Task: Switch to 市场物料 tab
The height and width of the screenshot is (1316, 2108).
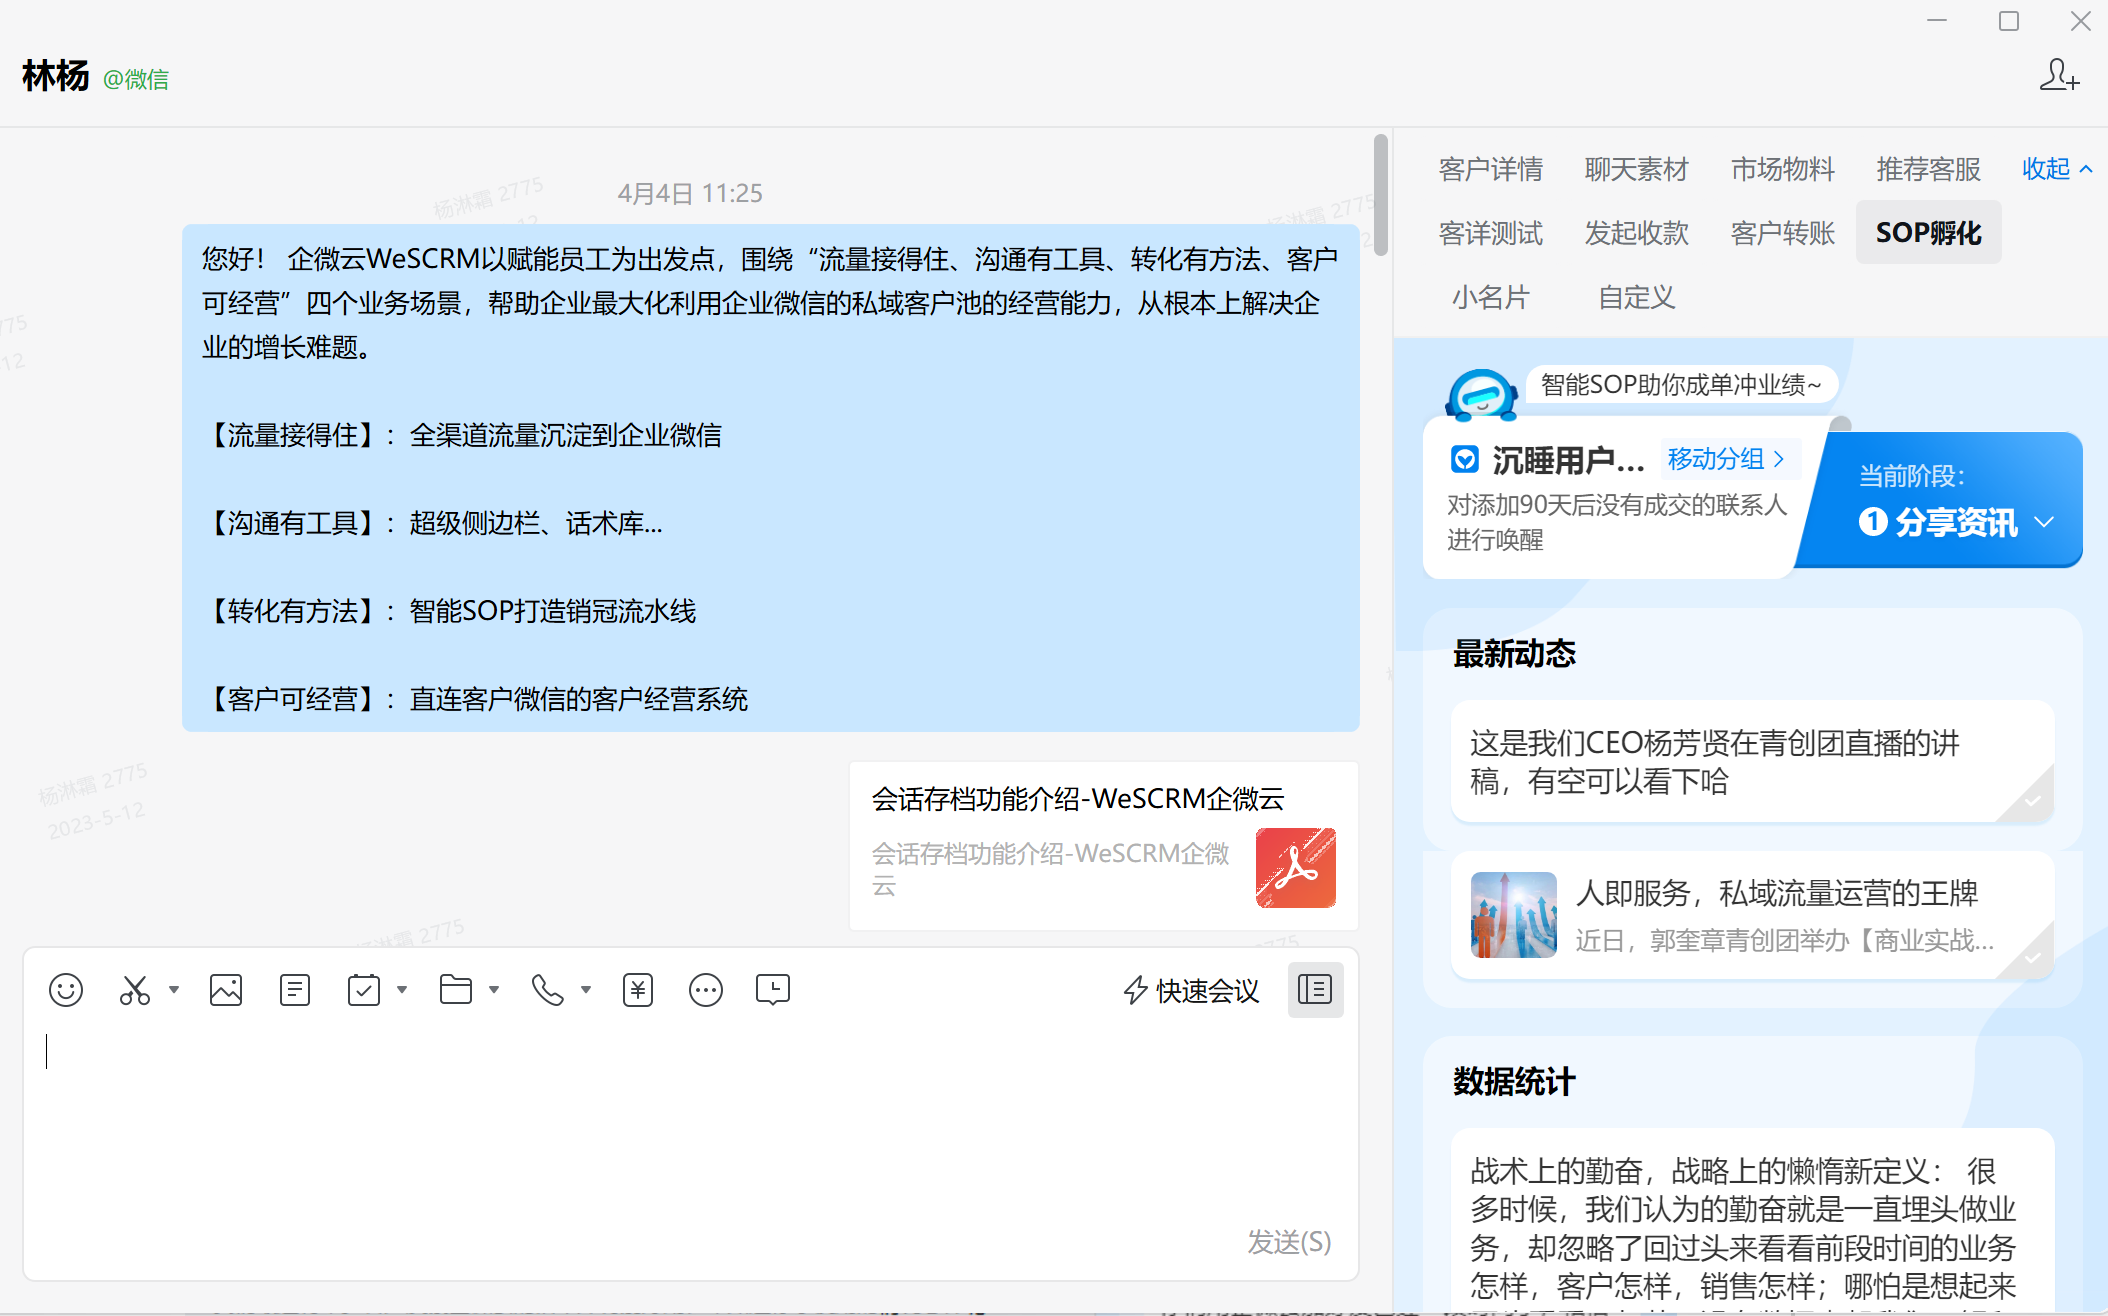Action: point(1783,169)
